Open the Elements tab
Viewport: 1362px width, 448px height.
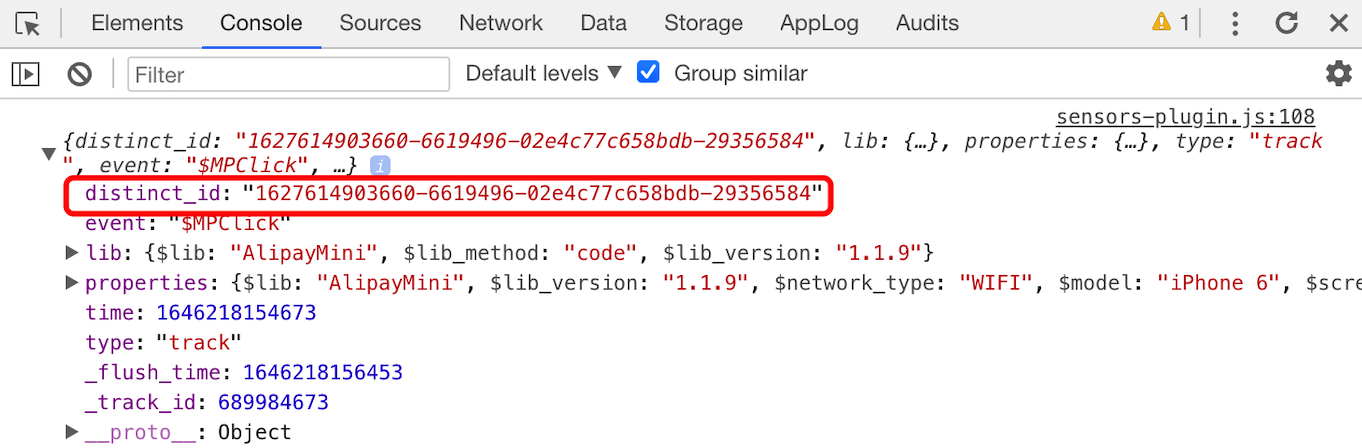click(137, 23)
